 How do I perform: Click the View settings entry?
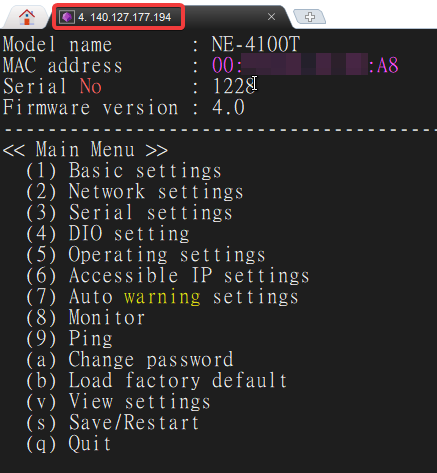click(118, 402)
